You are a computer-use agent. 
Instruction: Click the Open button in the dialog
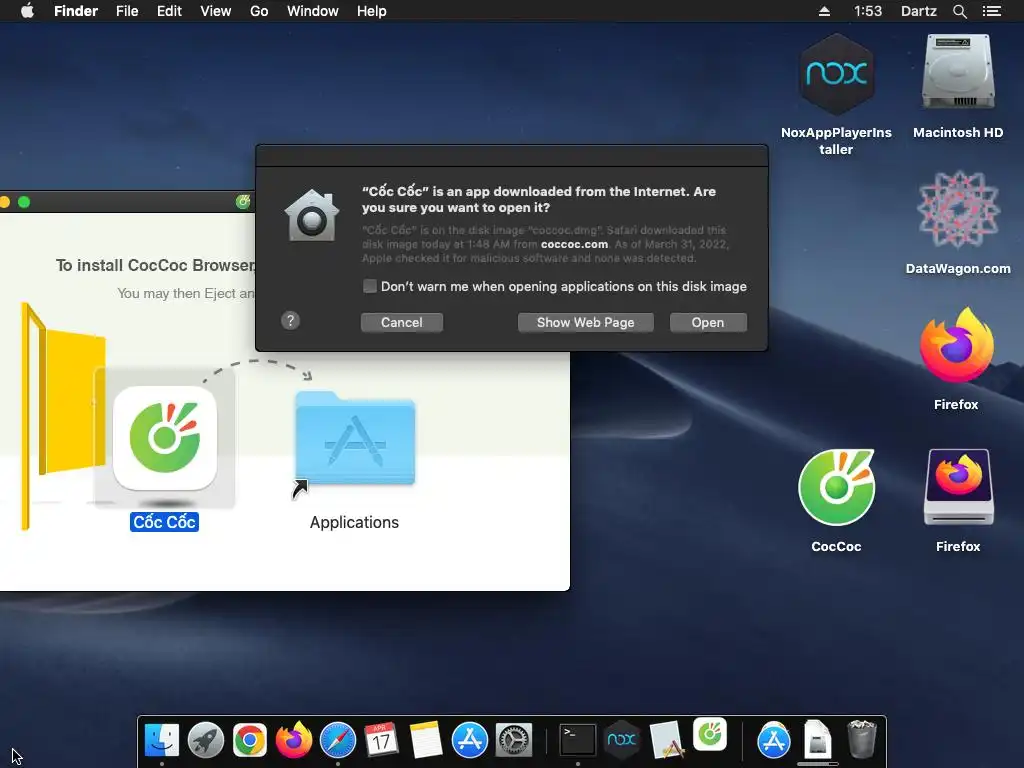708,323
